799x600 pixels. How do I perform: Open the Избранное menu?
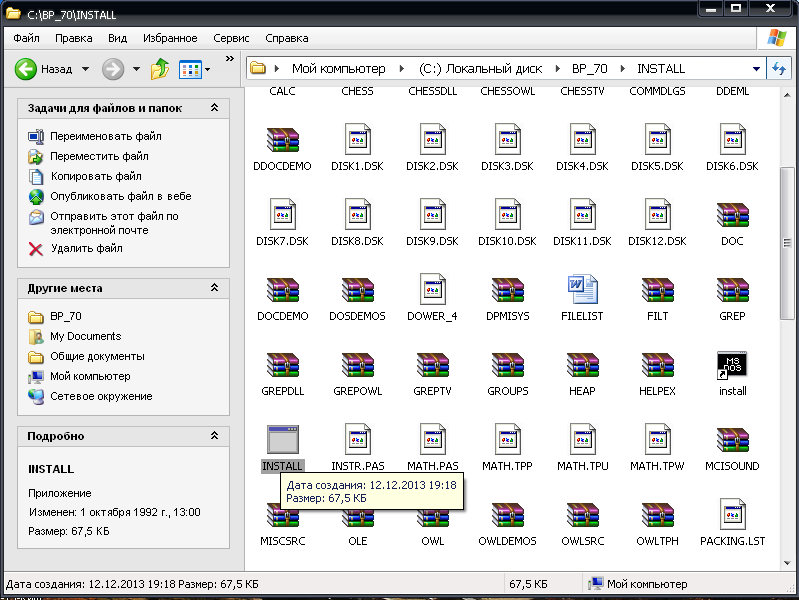point(170,38)
